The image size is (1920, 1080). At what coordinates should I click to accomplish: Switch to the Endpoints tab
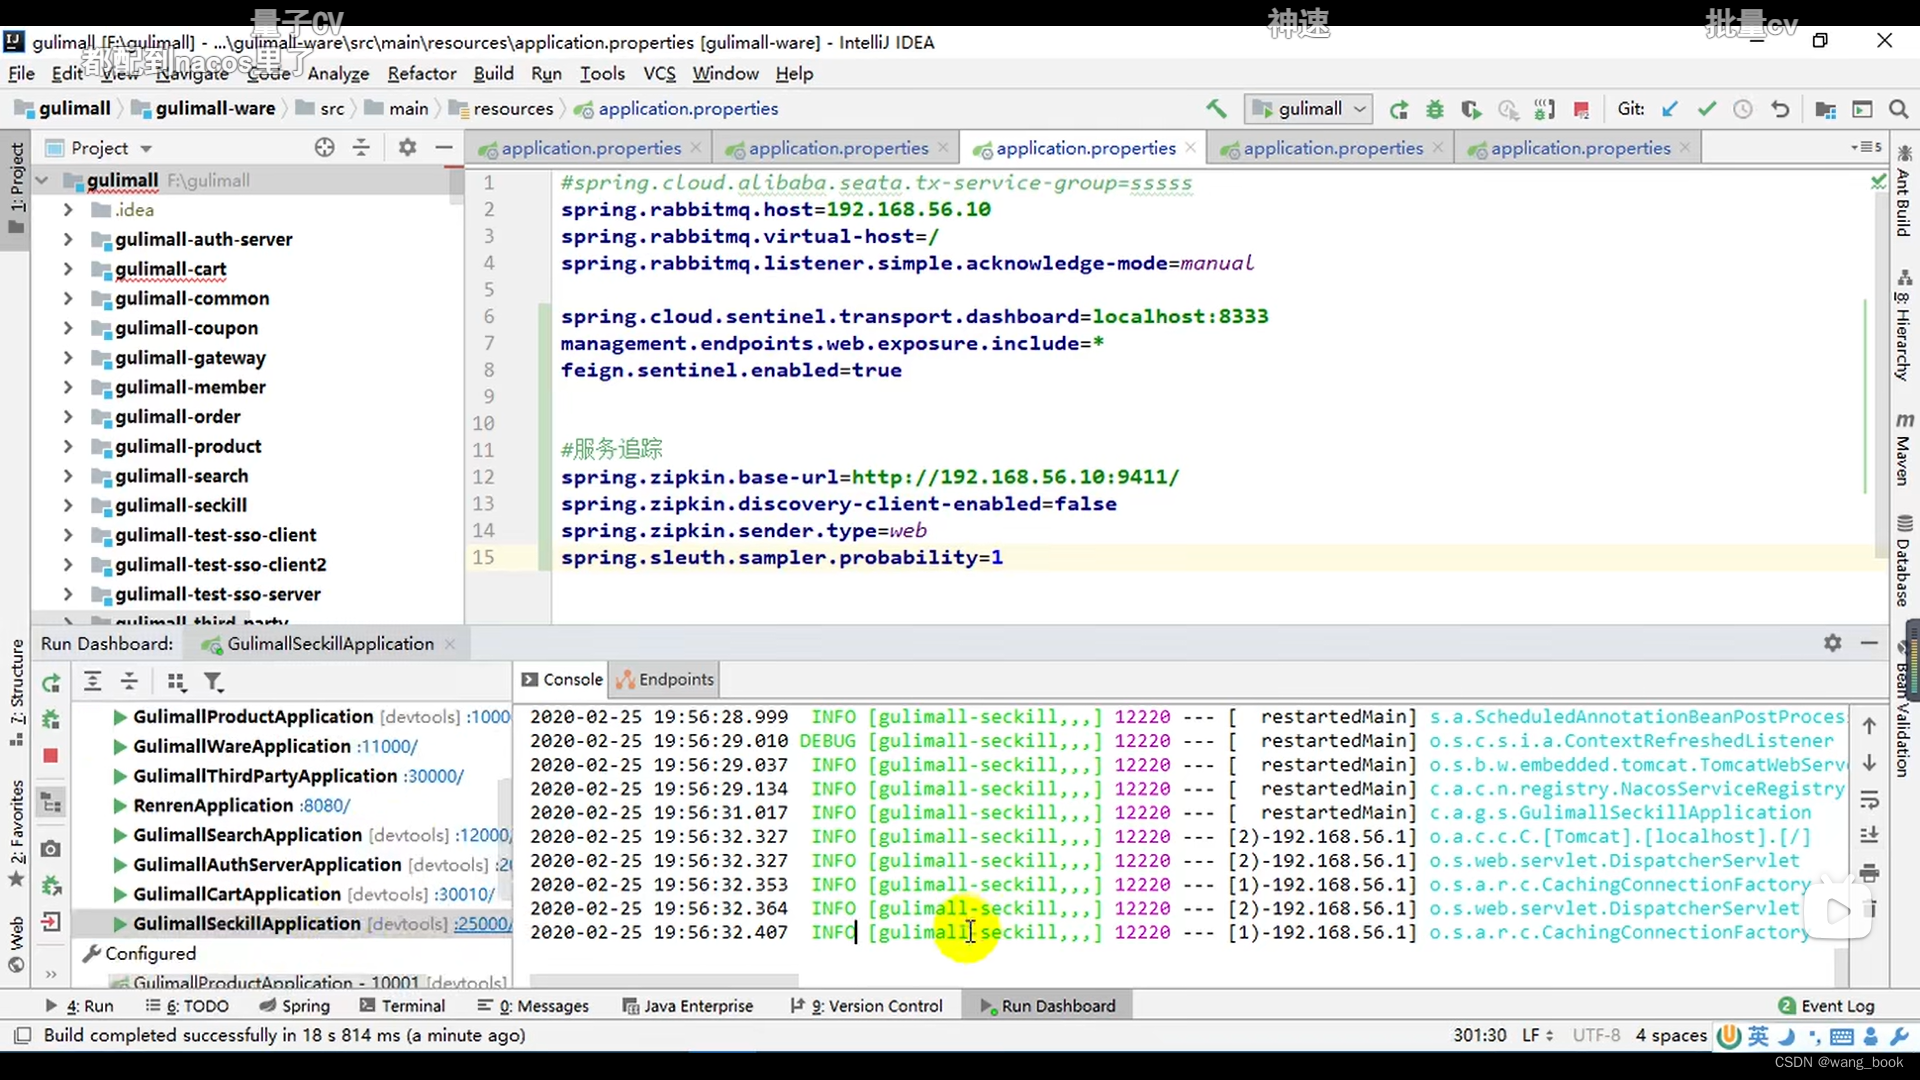pos(665,680)
